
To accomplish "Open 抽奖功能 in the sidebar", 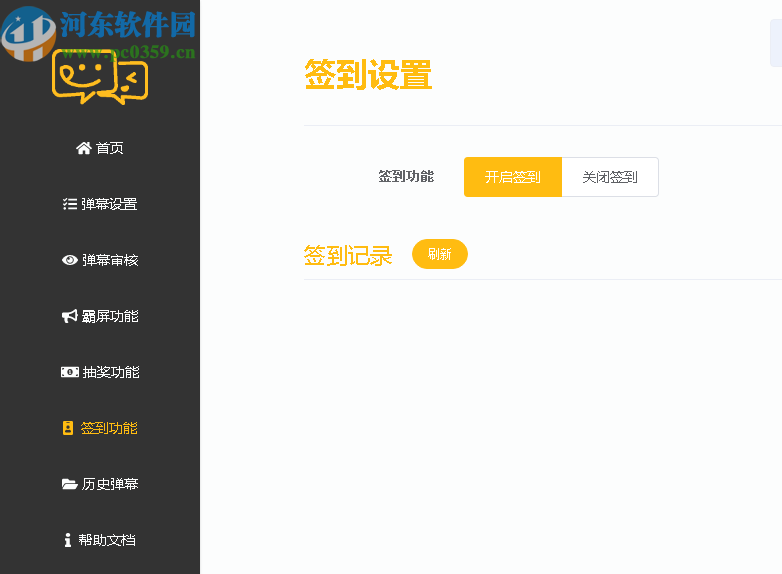I will [100, 372].
